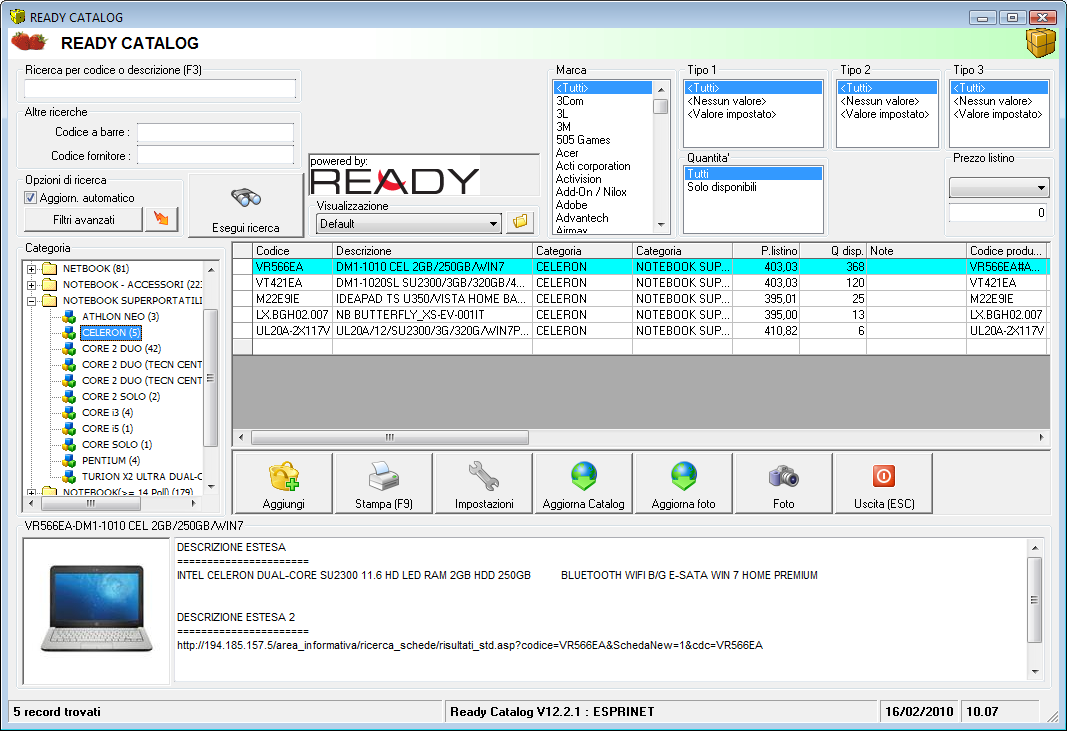Image resolution: width=1067 pixels, height=731 pixels.
Task: Focus the Codice fornitore field
Action: (x=216, y=156)
